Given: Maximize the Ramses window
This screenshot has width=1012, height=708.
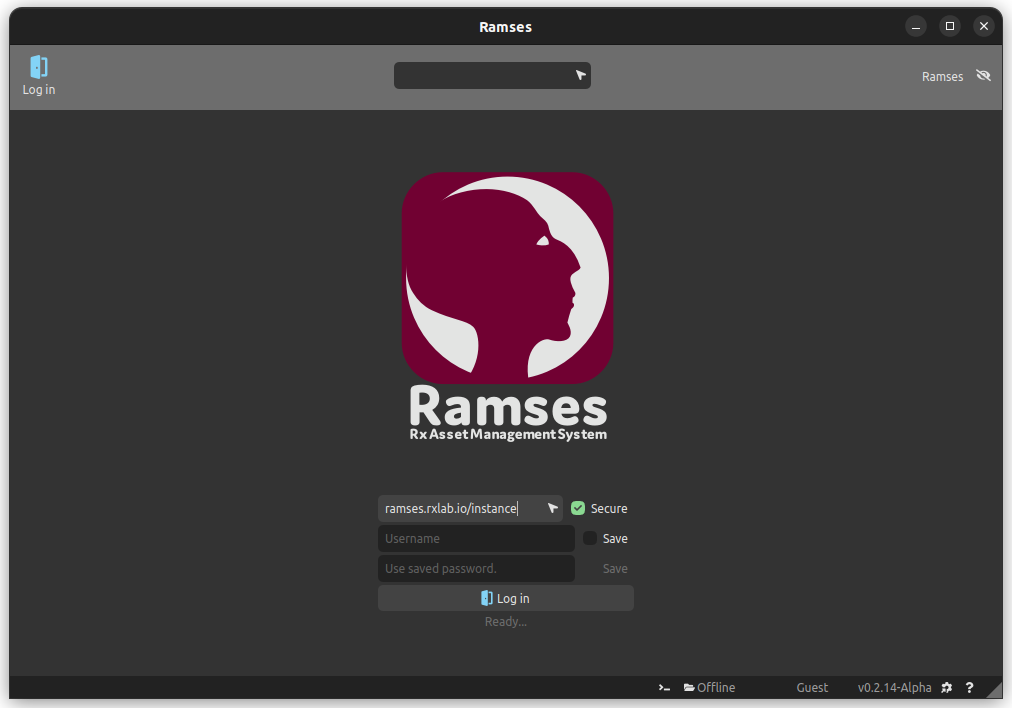Looking at the screenshot, I should pyautogui.click(x=950, y=26).
